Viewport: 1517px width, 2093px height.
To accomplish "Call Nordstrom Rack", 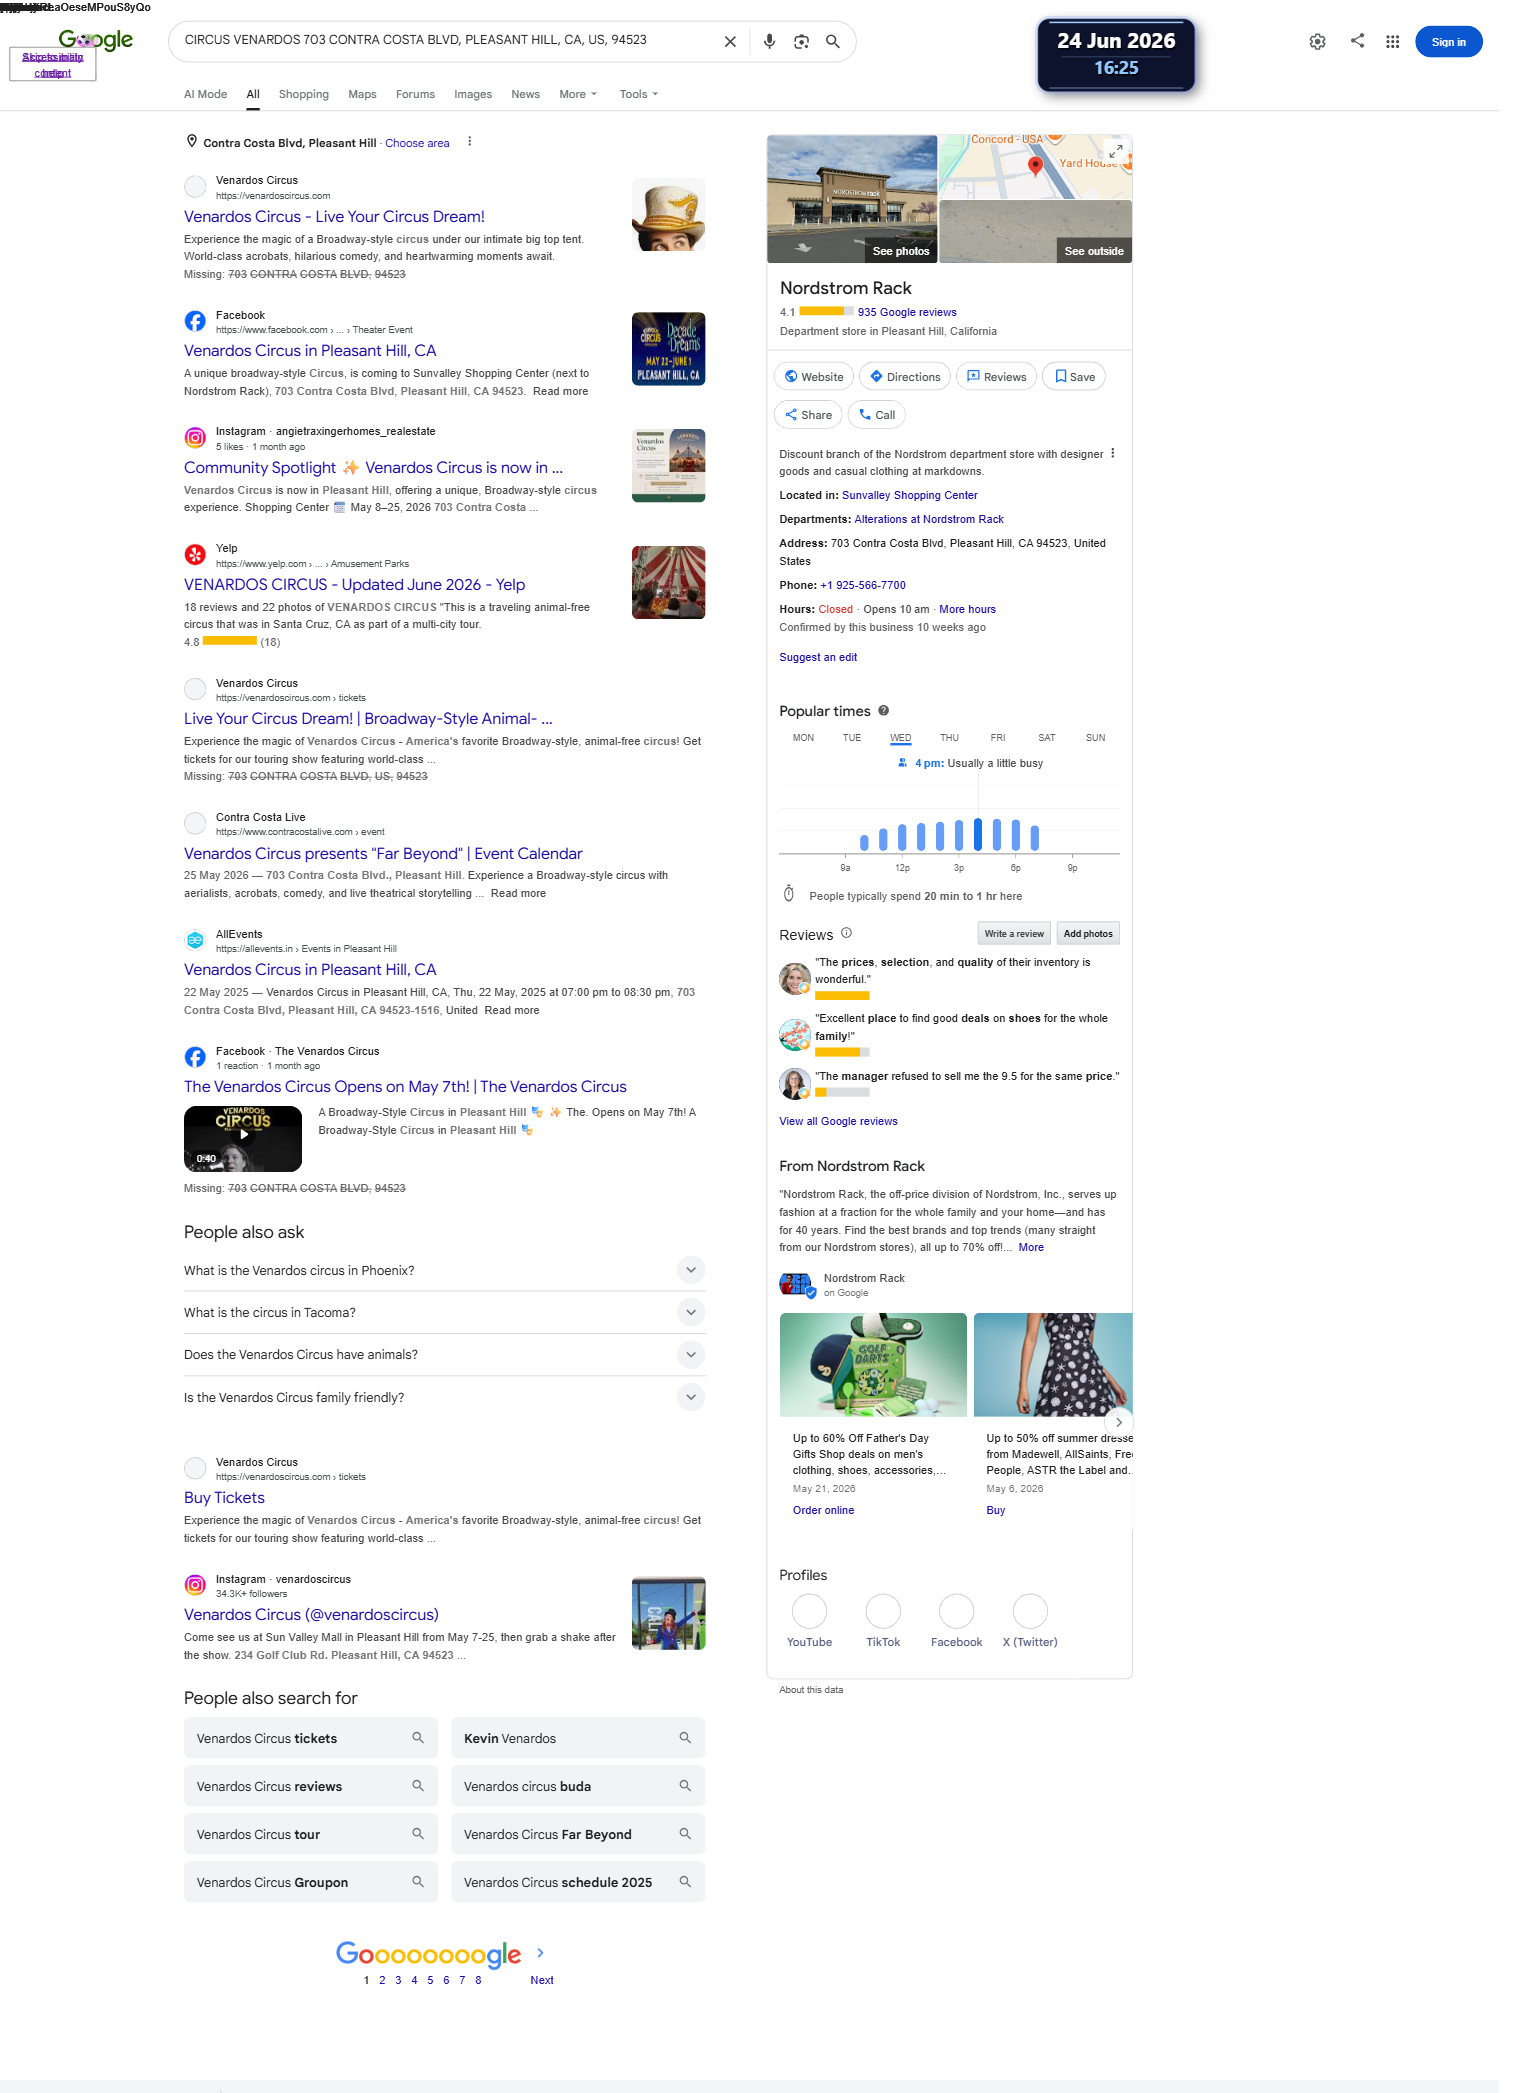I will (876, 415).
